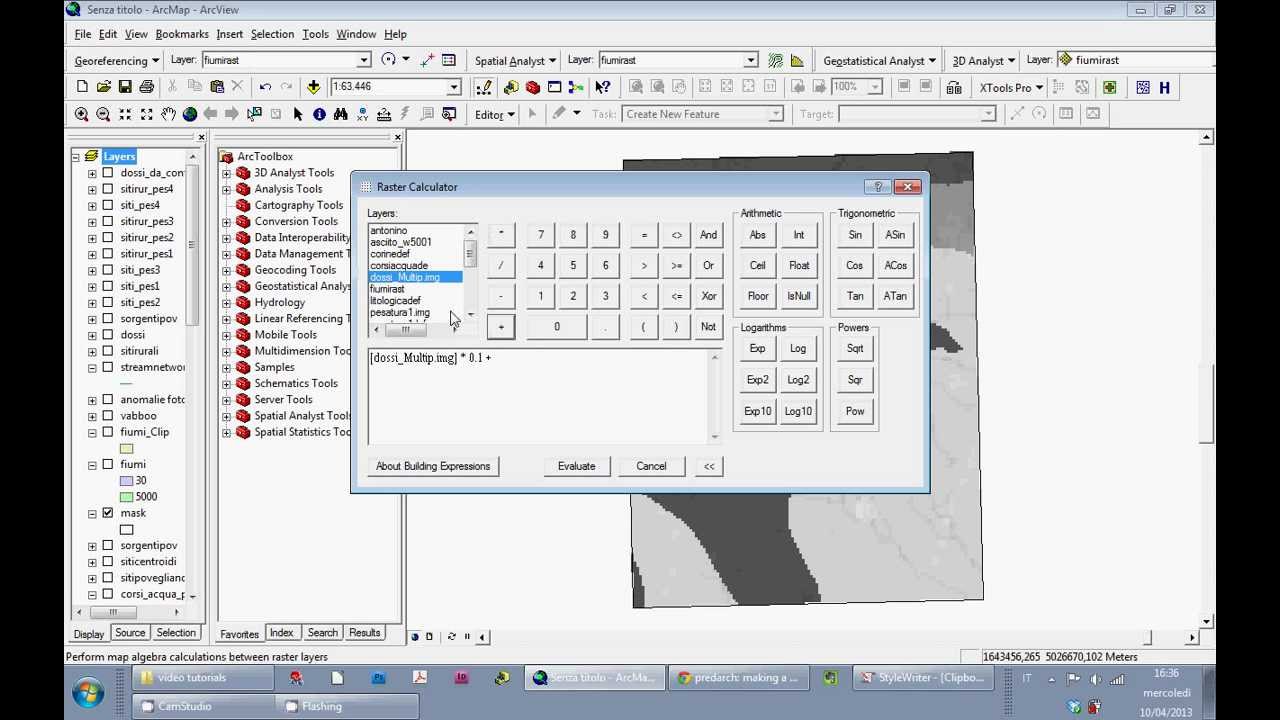Open the Editor dropdown menu
This screenshot has height=720, width=1280.
point(494,114)
